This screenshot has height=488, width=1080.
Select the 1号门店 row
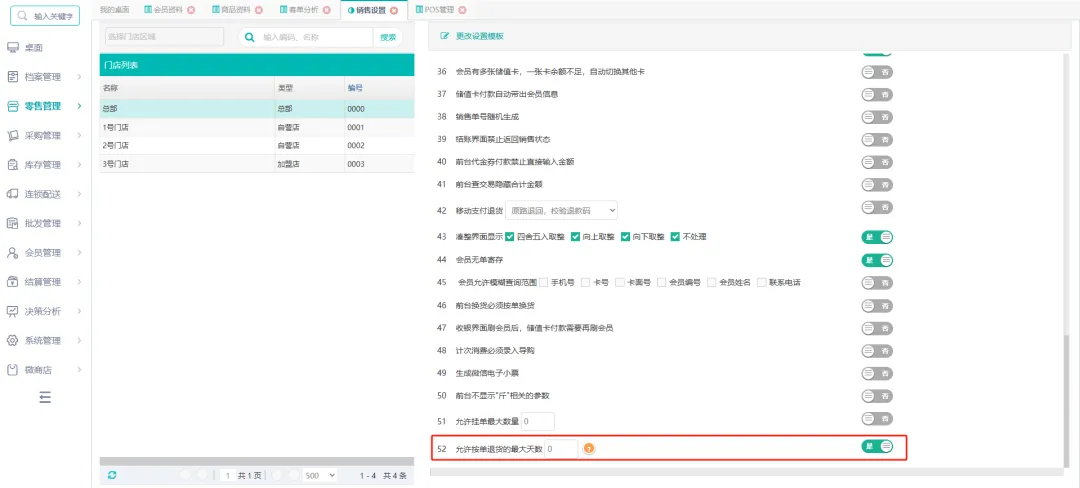click(257, 127)
